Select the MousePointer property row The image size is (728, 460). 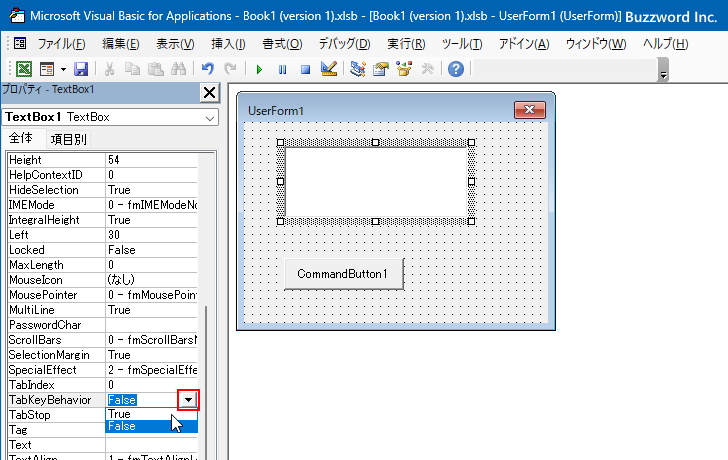103,295
